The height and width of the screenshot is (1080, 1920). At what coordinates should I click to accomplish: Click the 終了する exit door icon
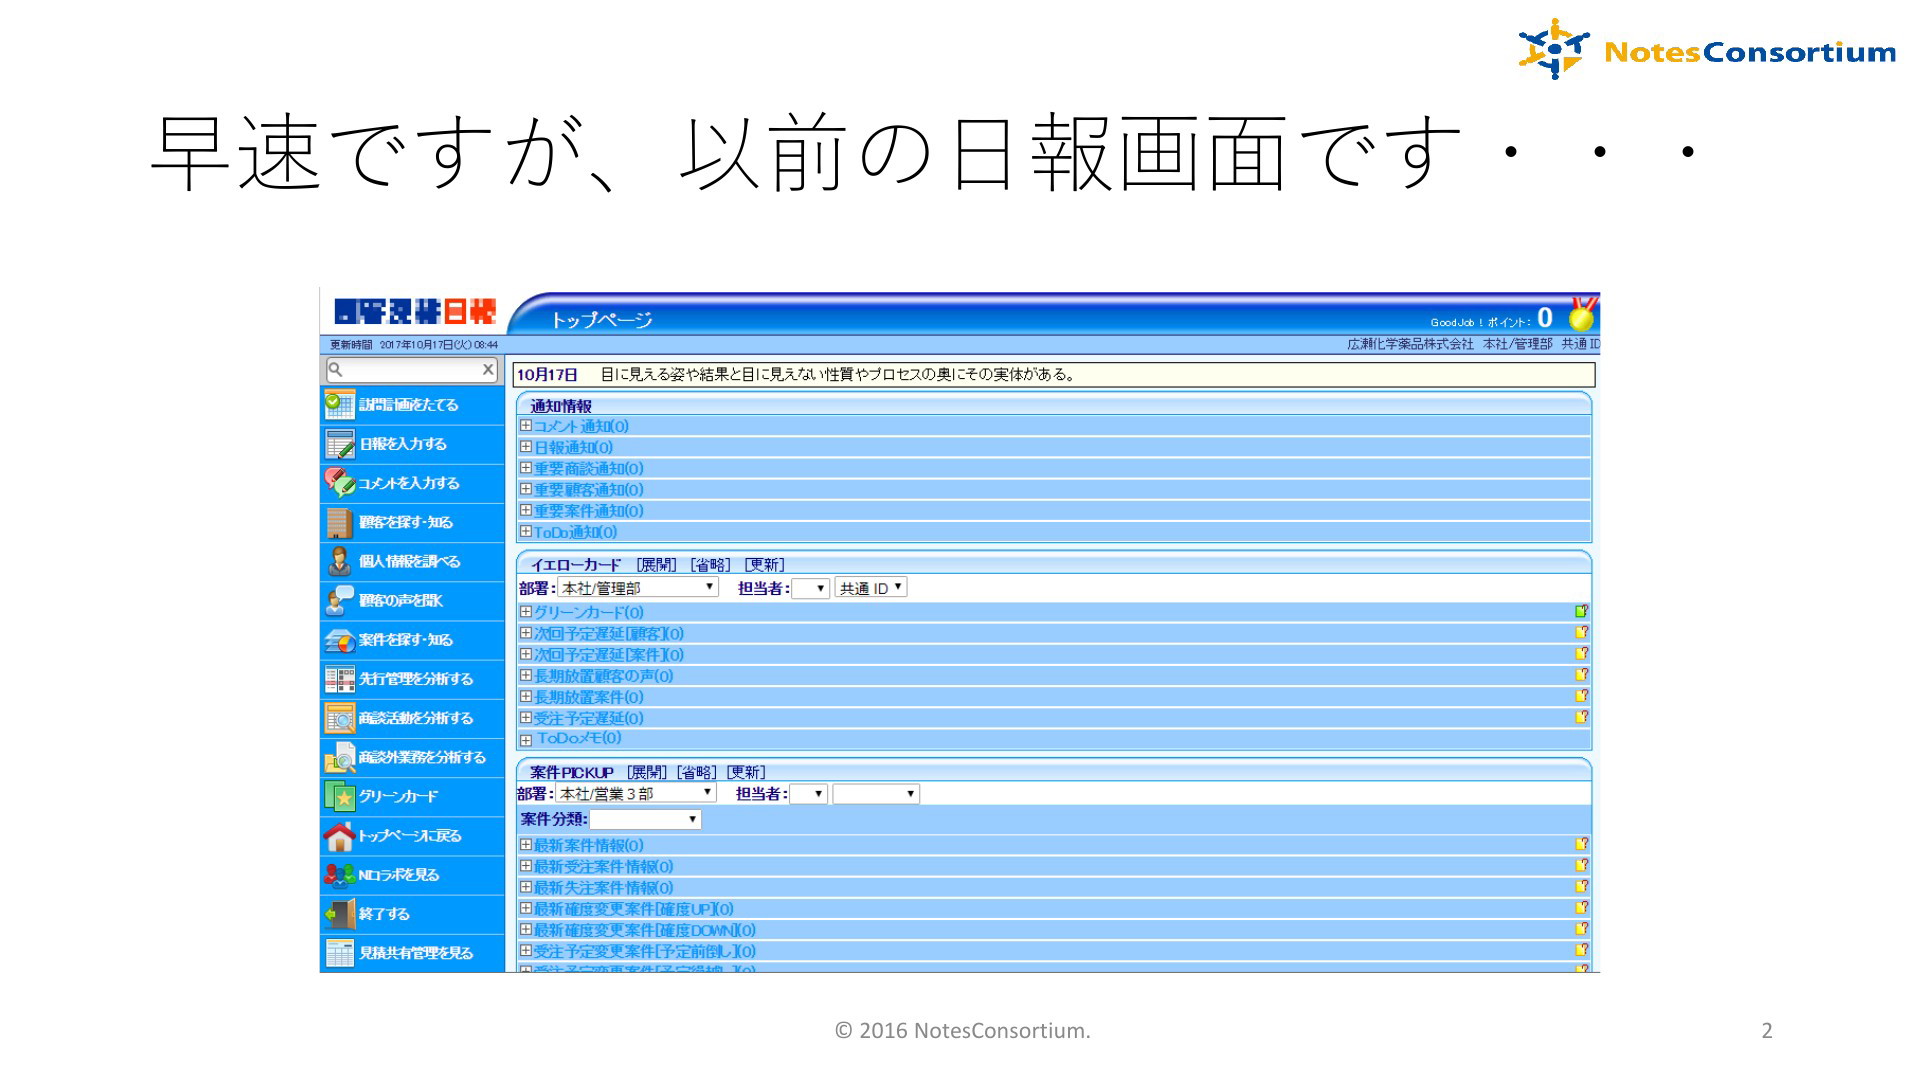coord(339,914)
